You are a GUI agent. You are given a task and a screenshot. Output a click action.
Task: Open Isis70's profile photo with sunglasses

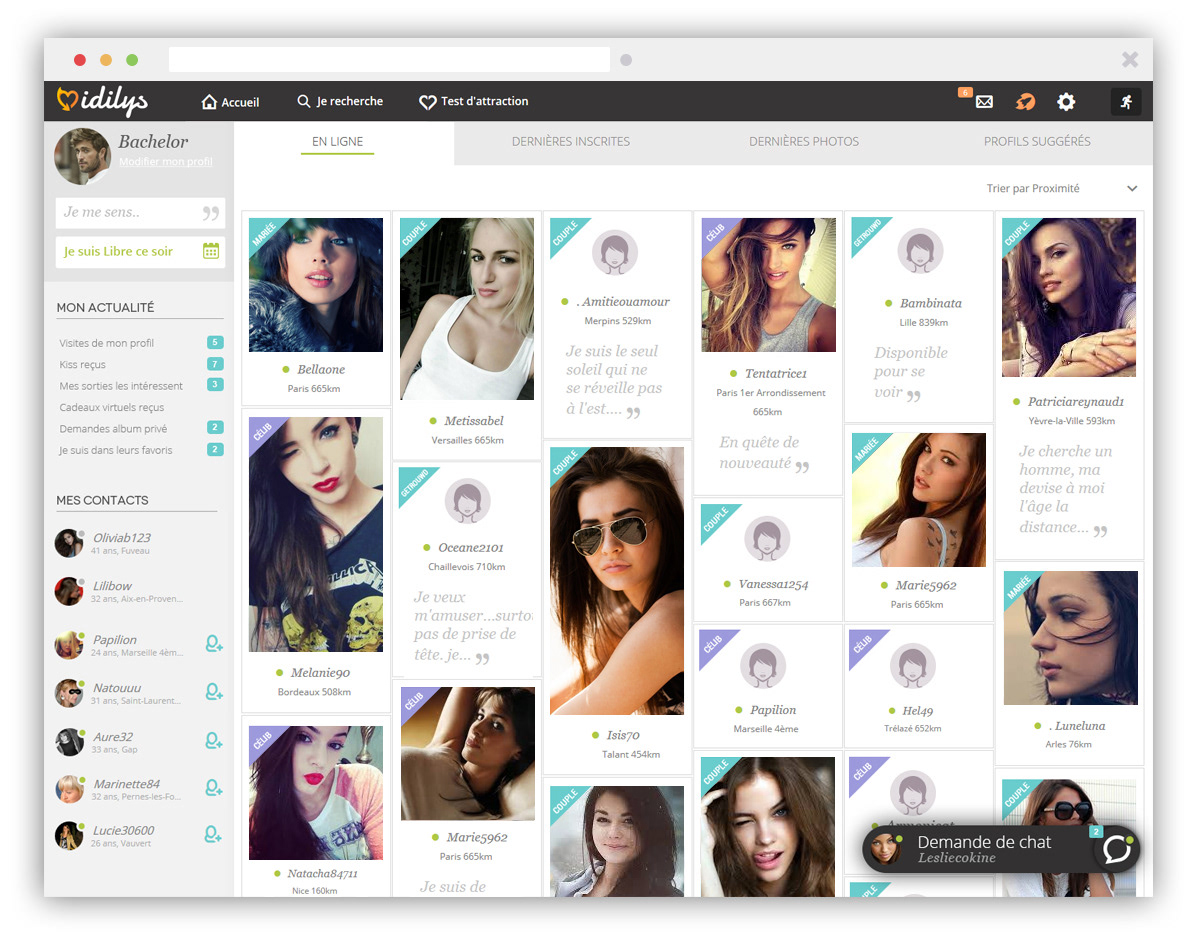point(617,581)
